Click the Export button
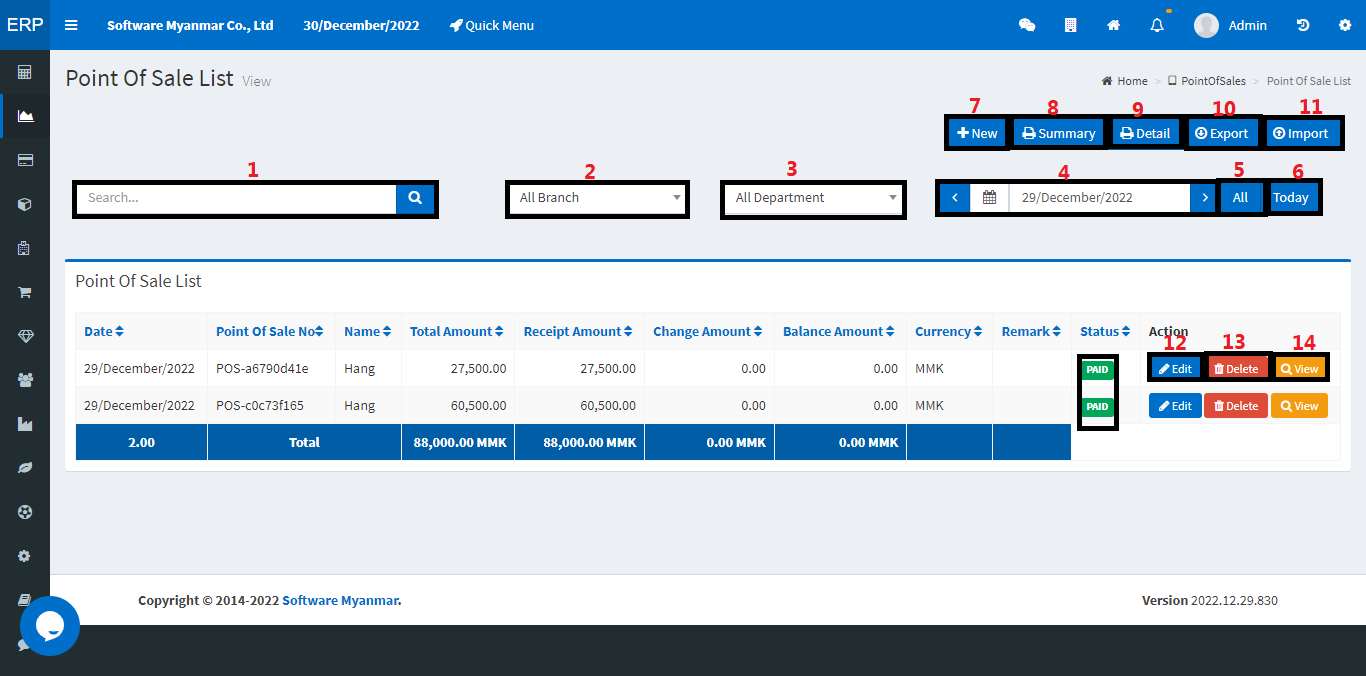This screenshot has width=1366, height=676. pyautogui.click(x=1222, y=133)
